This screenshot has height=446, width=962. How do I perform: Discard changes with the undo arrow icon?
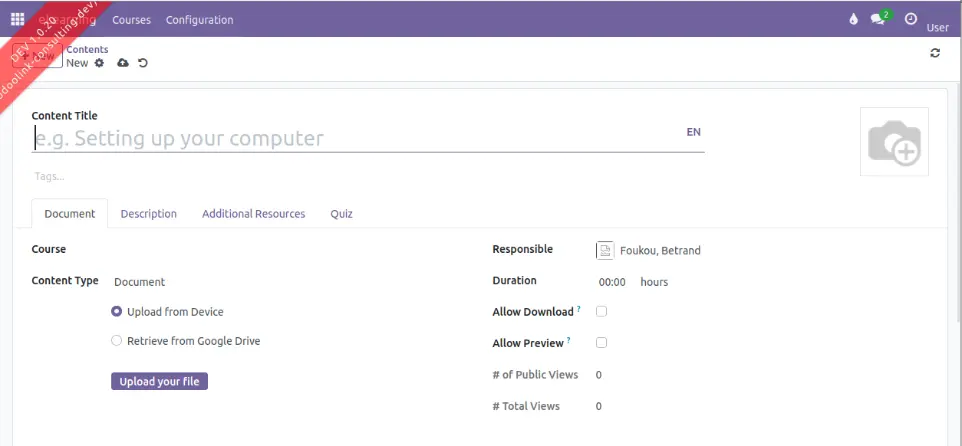point(143,63)
